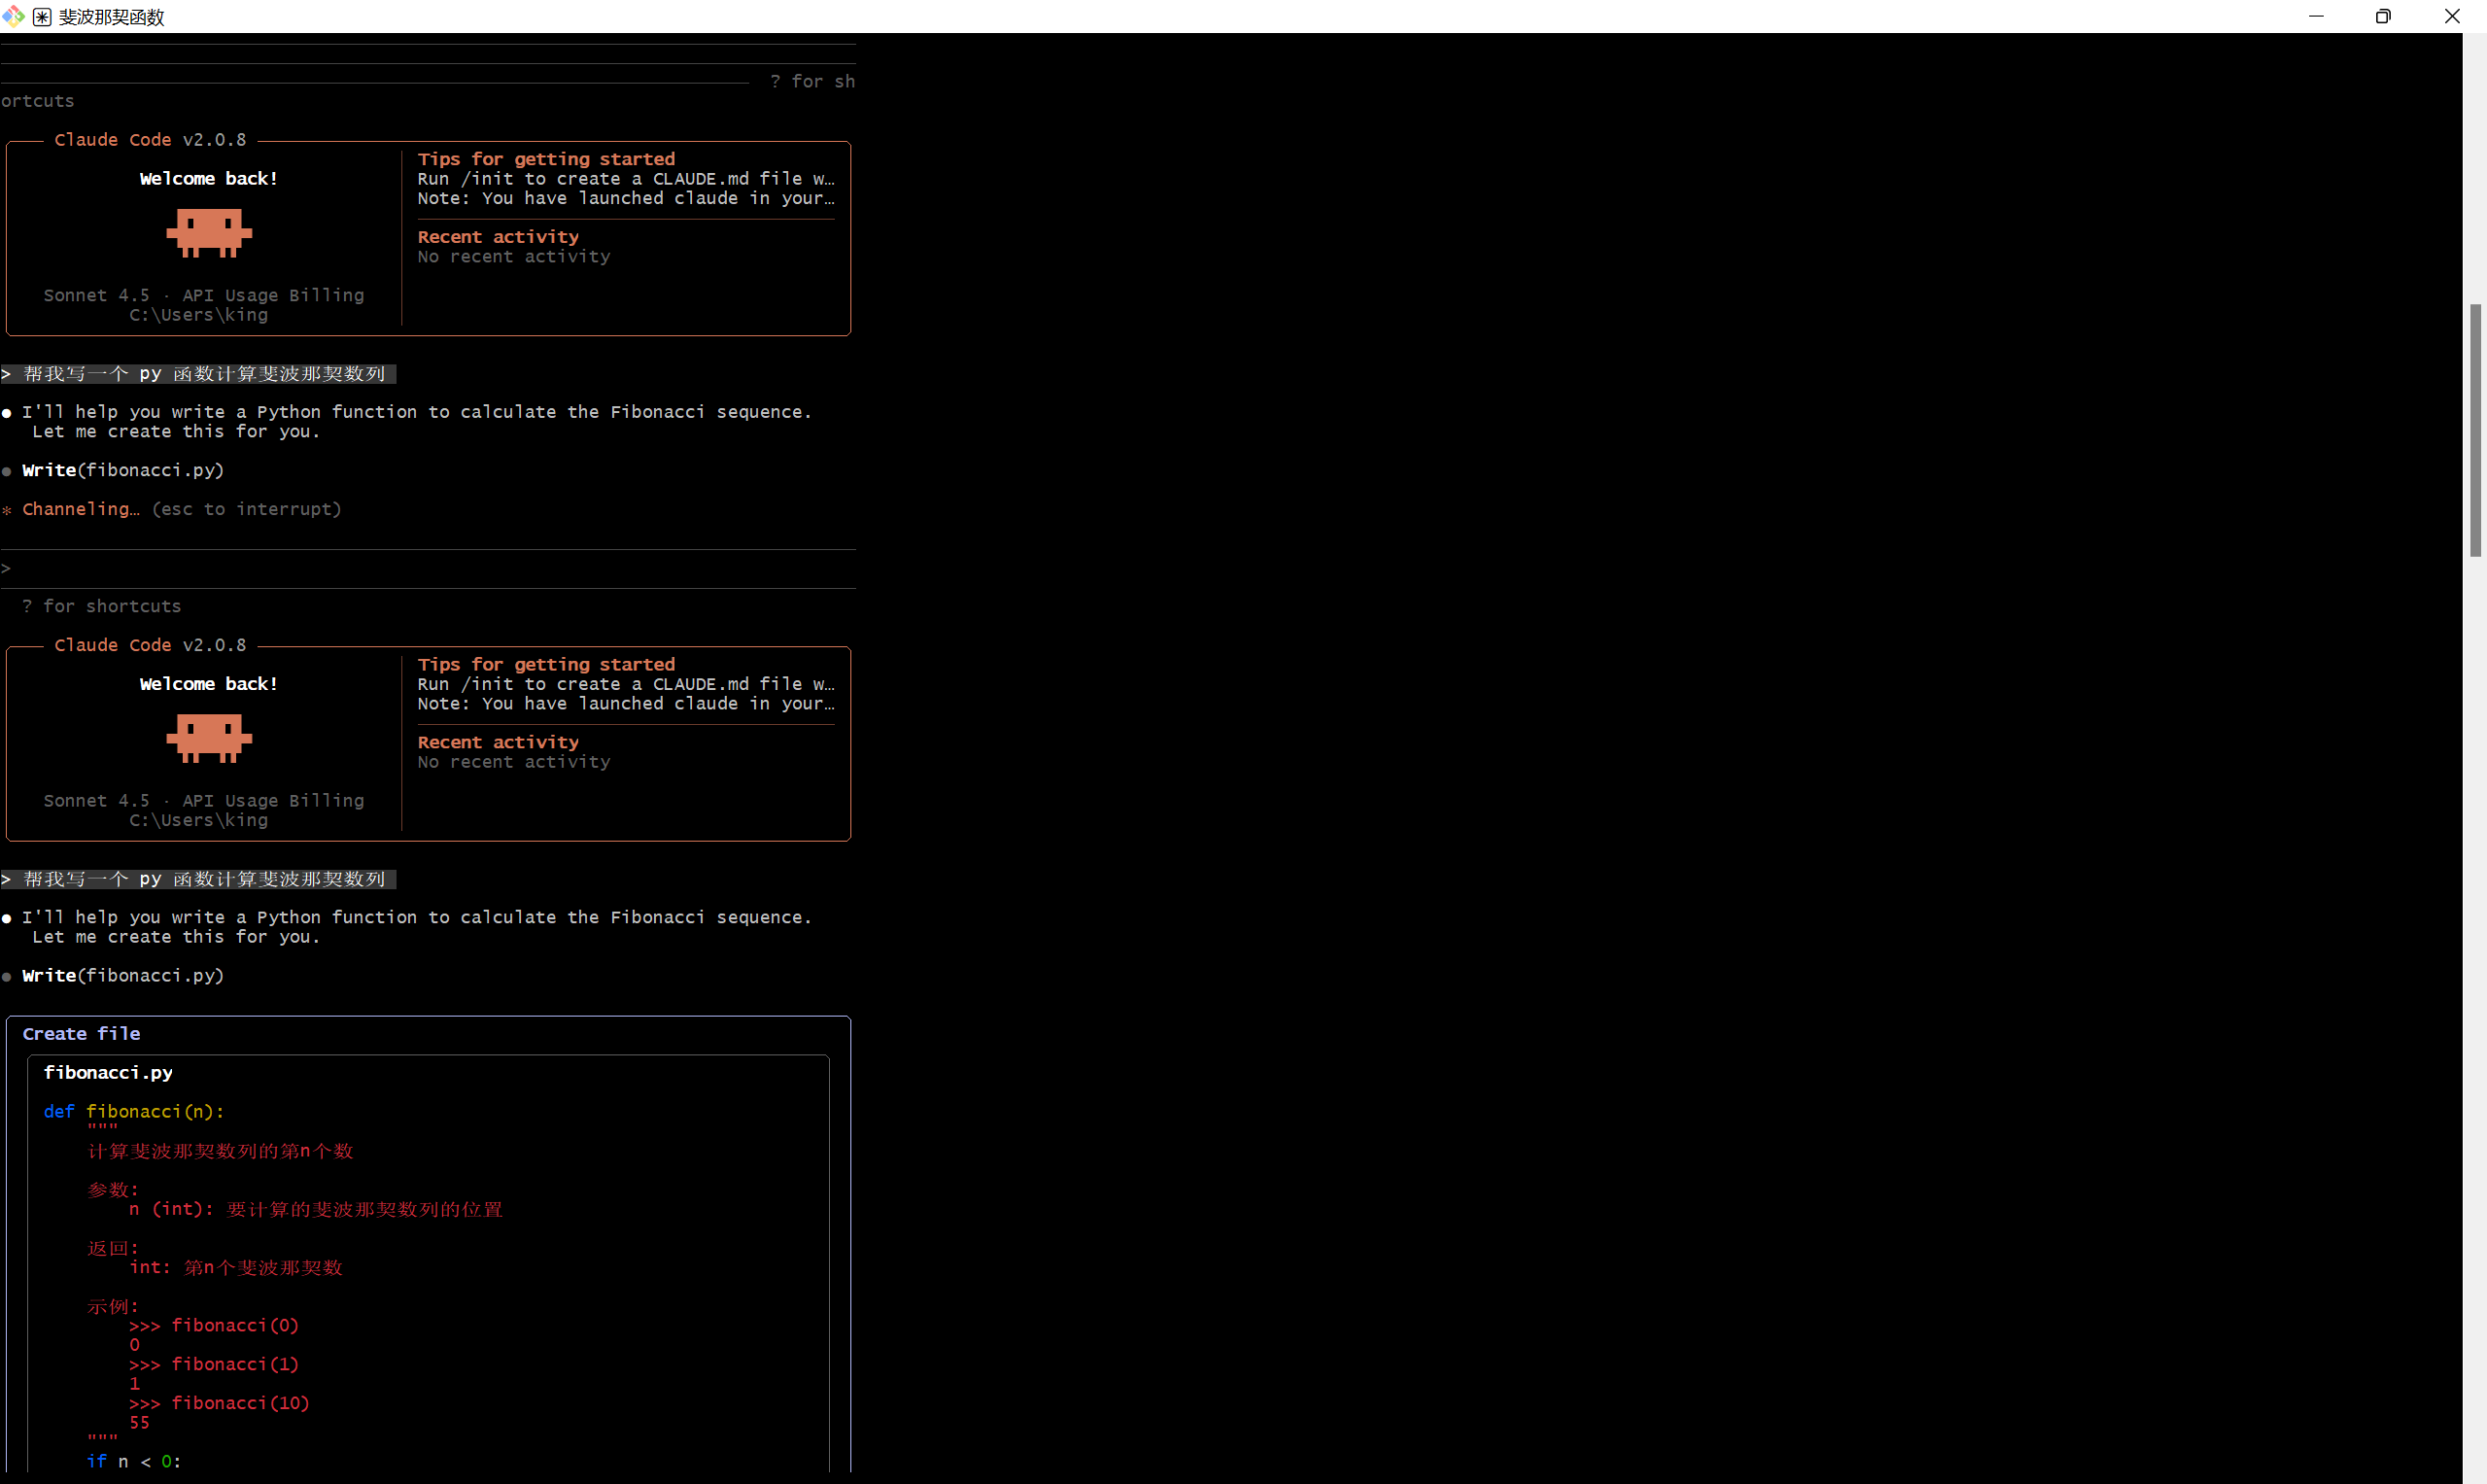Click 'Welcome back!' in the first welcome panel
This screenshot has width=2487, height=1484.
[209, 179]
